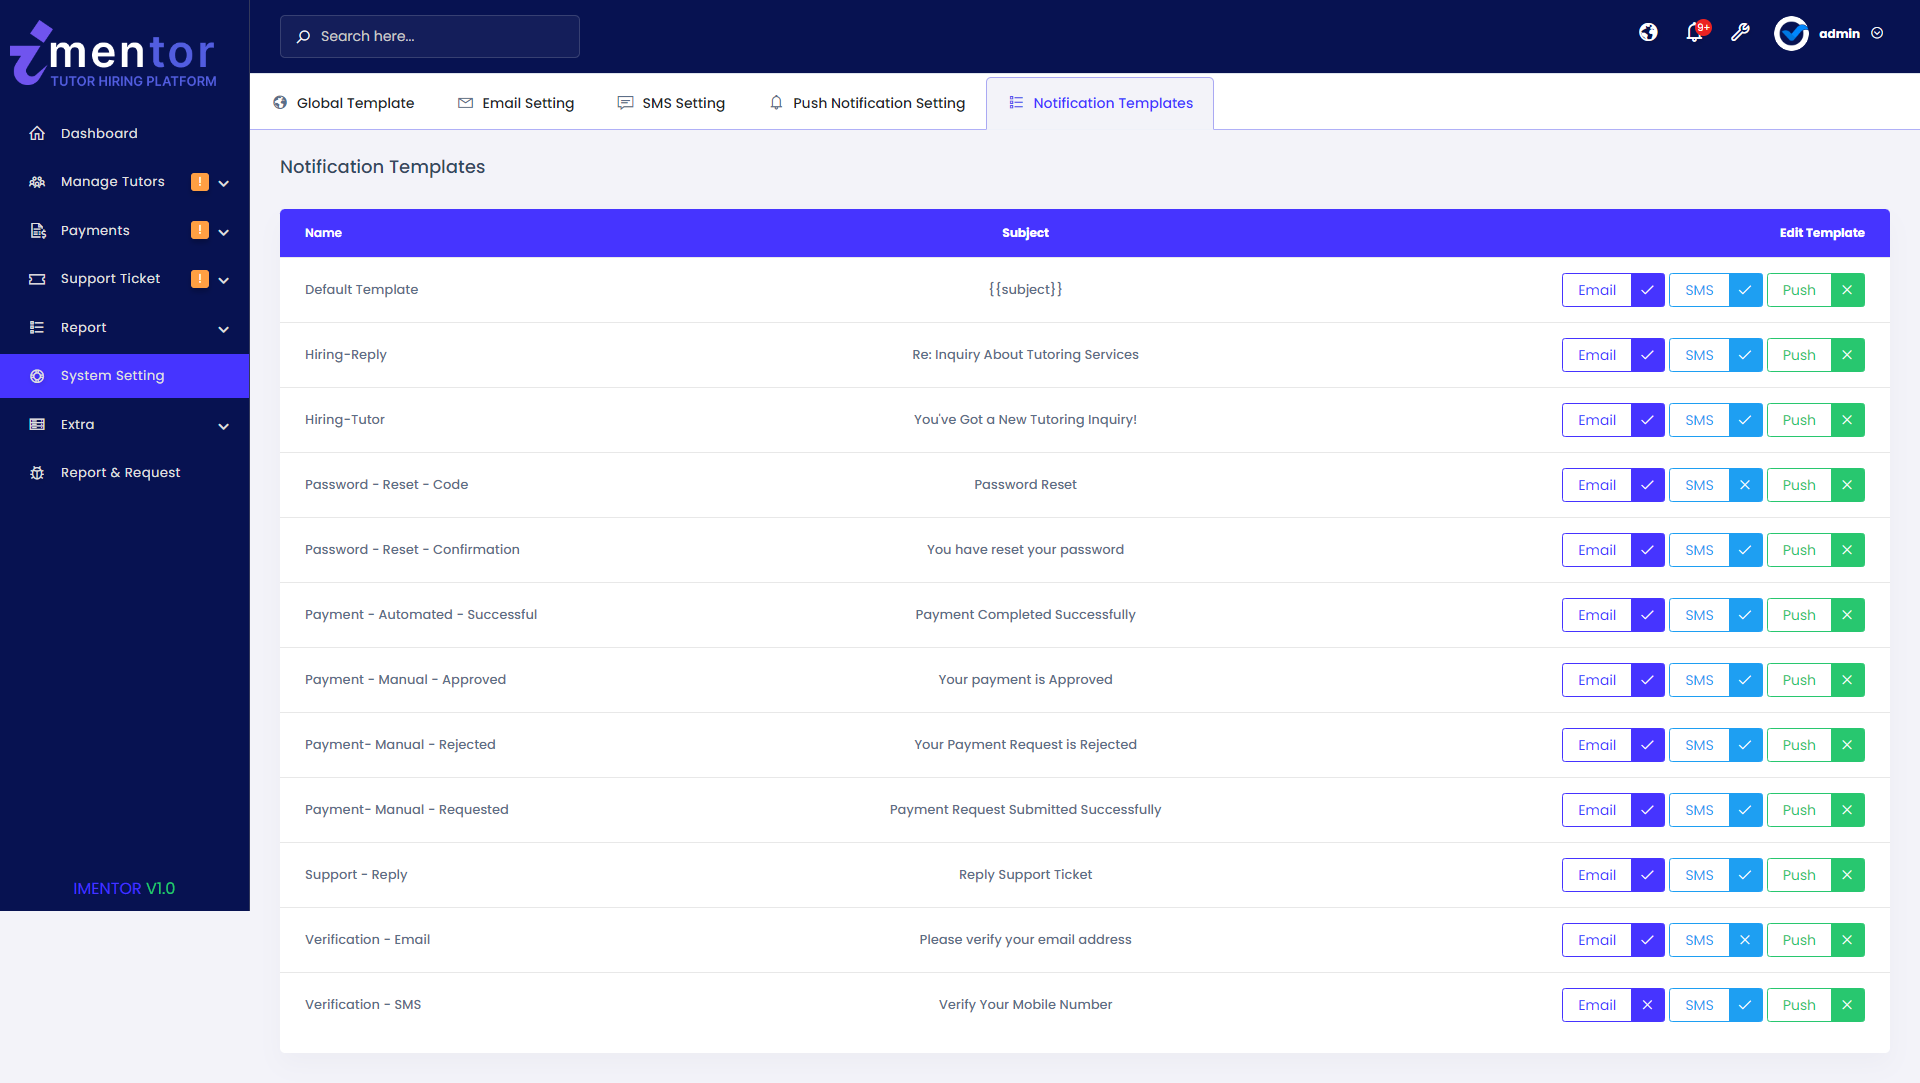Click the Report & Request bug icon

37,472
